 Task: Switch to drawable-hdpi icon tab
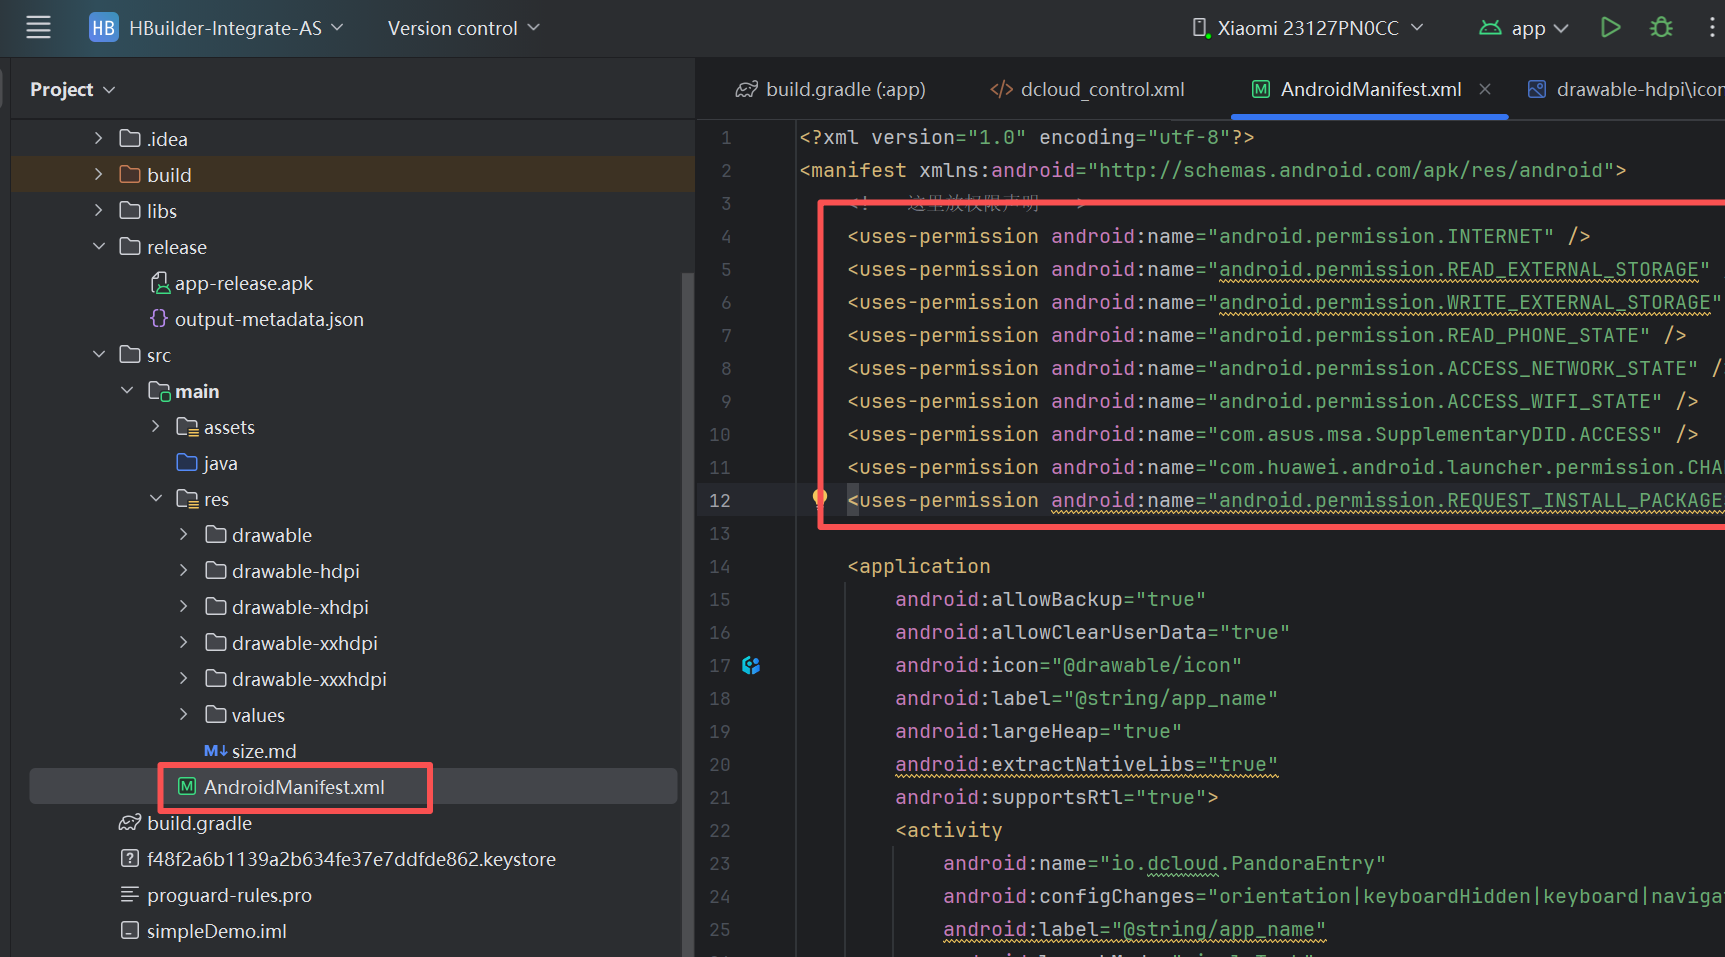(1625, 89)
